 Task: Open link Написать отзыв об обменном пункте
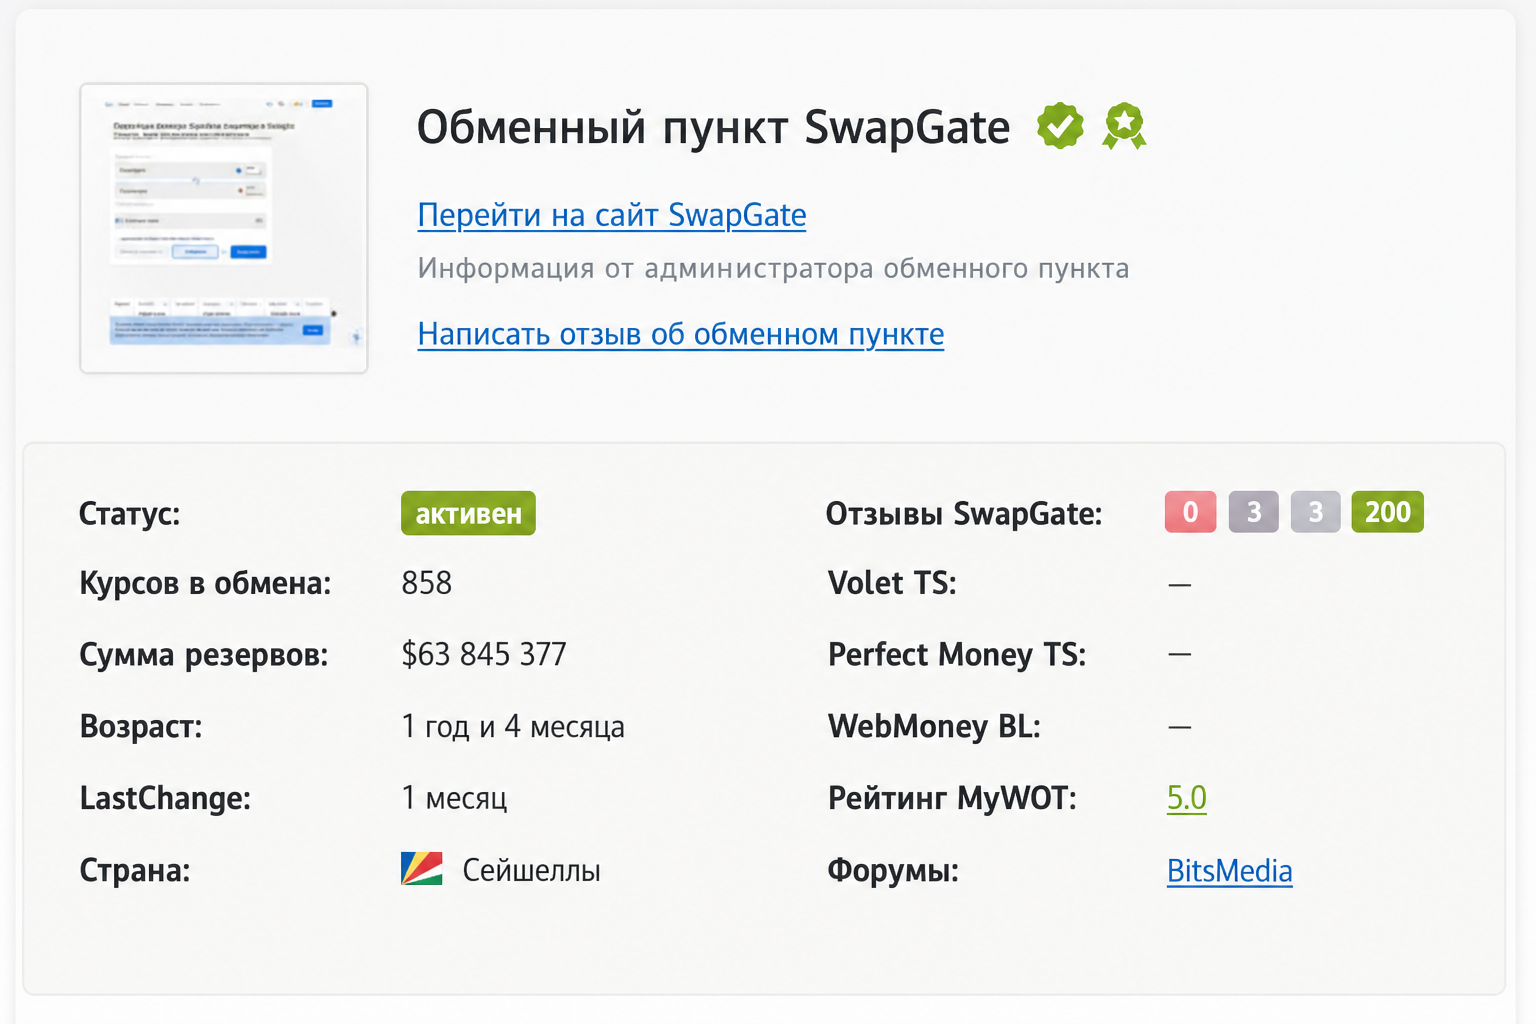click(x=681, y=334)
